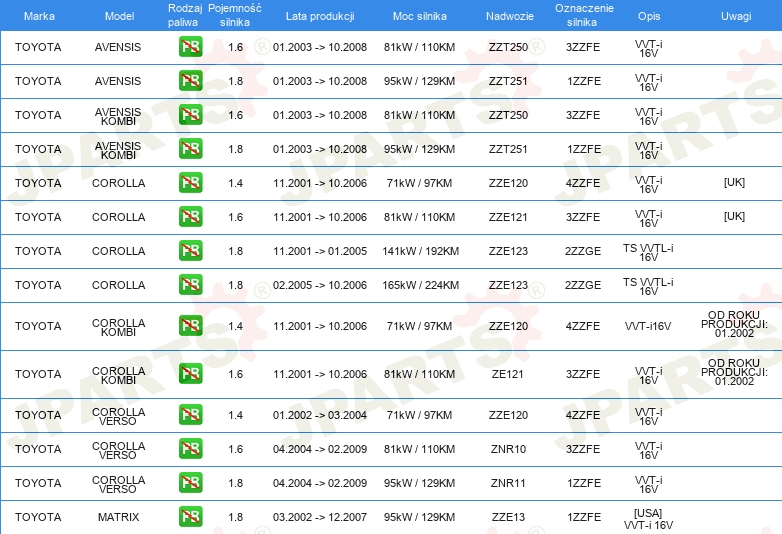This screenshot has height=534, width=782.
Task: Select the ZZE13 body code cell
Action: pyautogui.click(x=508, y=517)
